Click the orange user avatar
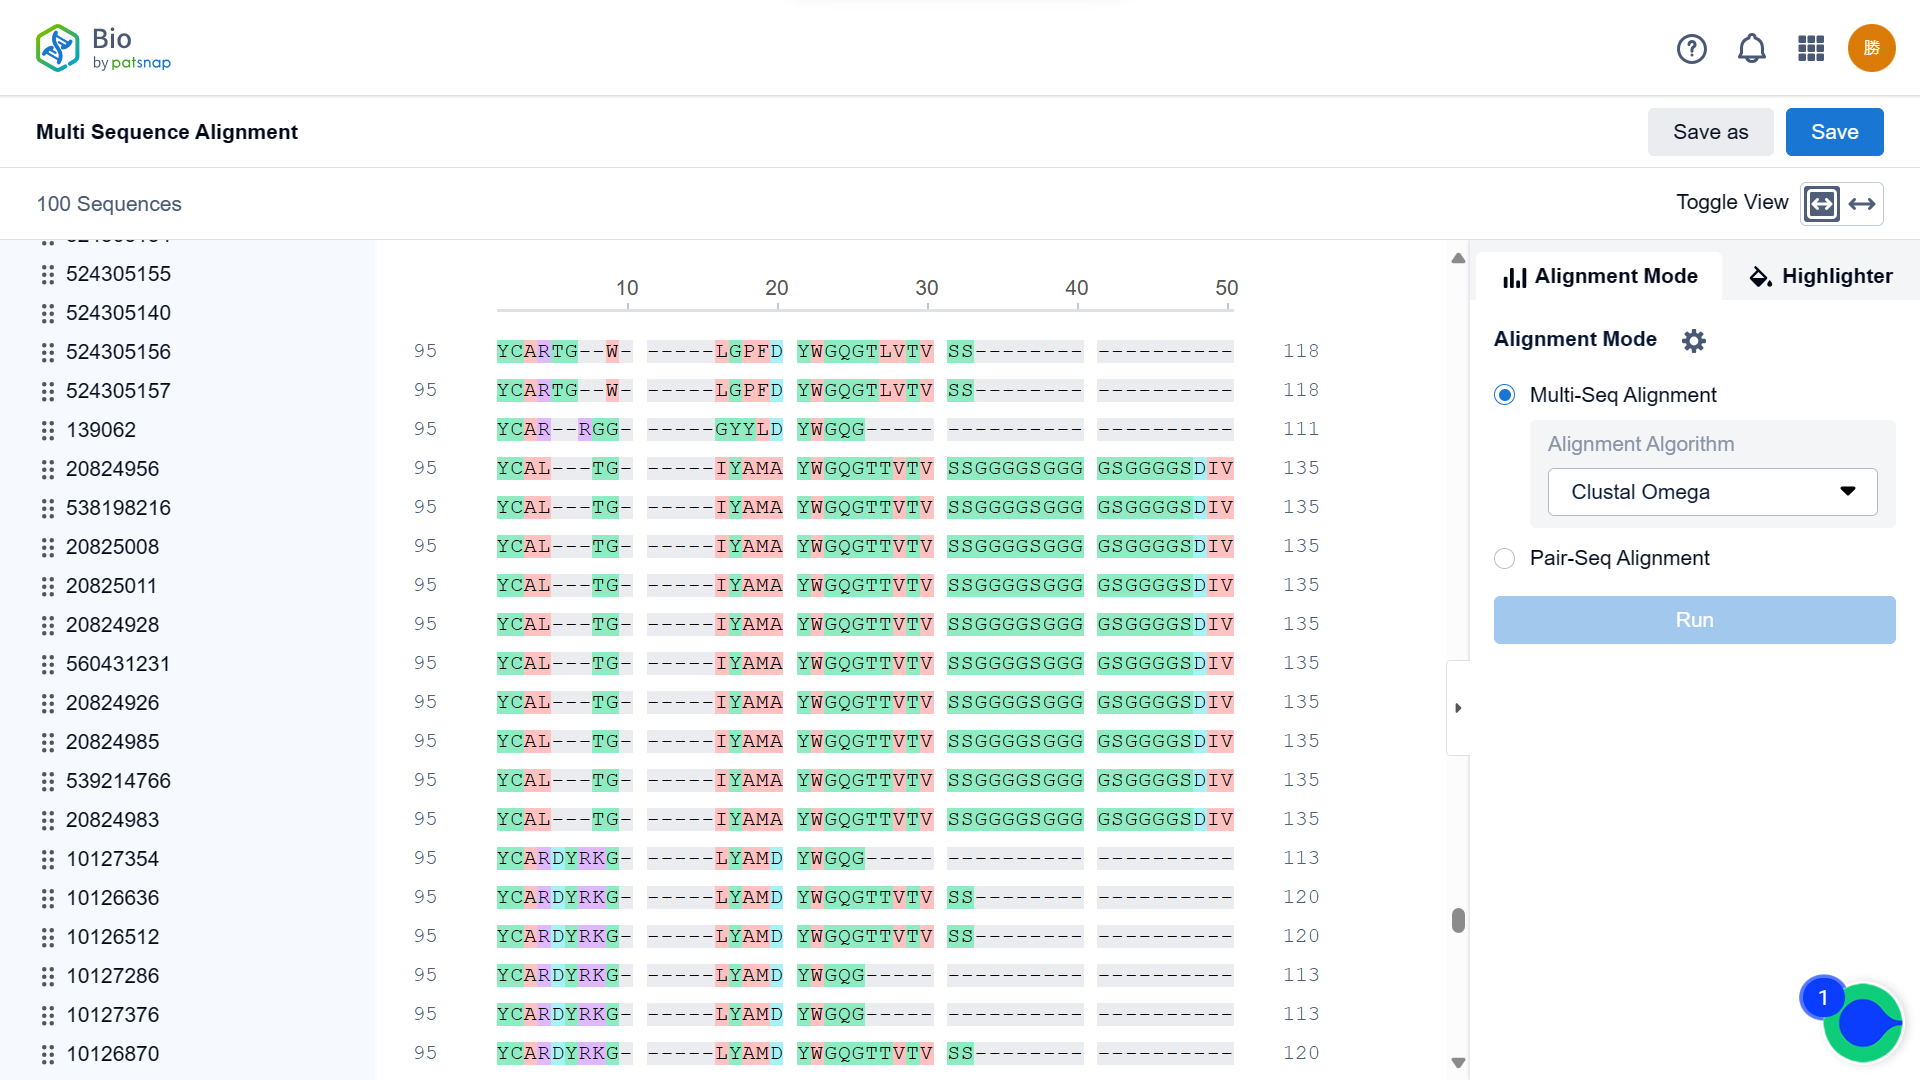 [x=1871, y=48]
